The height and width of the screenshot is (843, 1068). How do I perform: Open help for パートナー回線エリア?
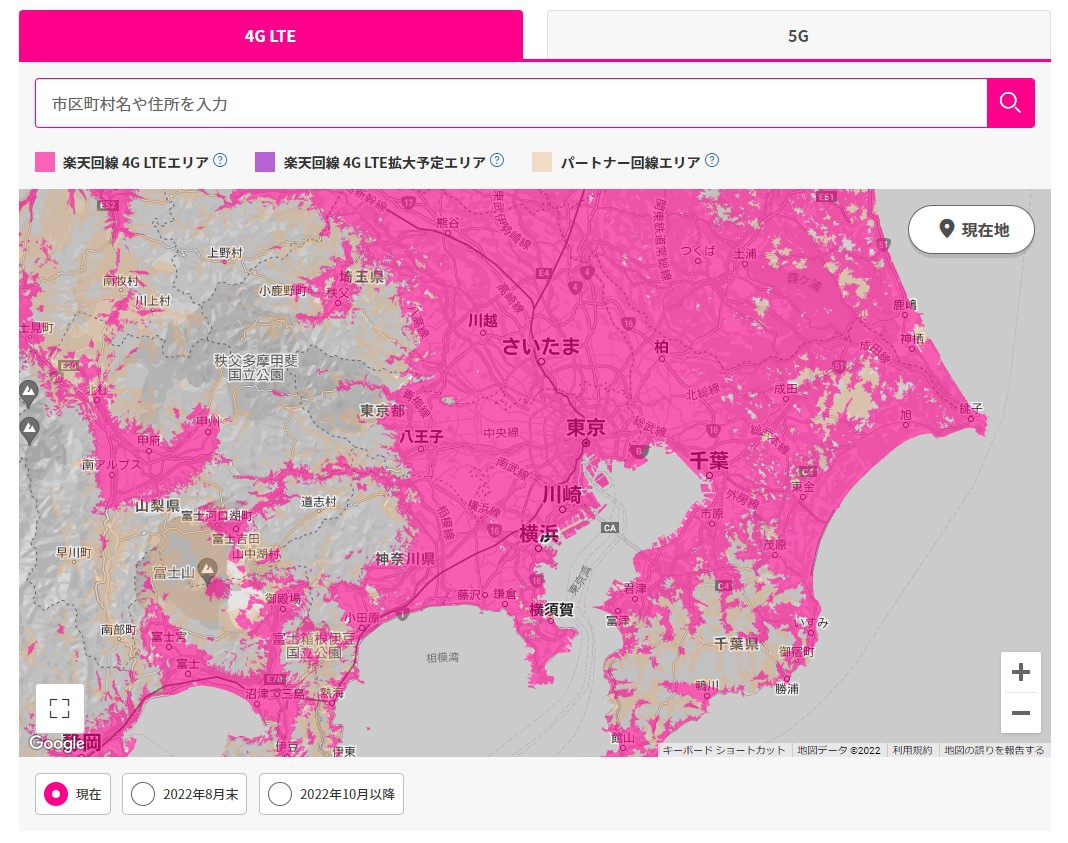pos(712,161)
